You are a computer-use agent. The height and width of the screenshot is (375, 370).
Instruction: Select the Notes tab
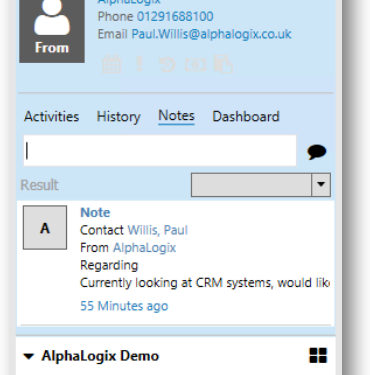pyautogui.click(x=176, y=116)
